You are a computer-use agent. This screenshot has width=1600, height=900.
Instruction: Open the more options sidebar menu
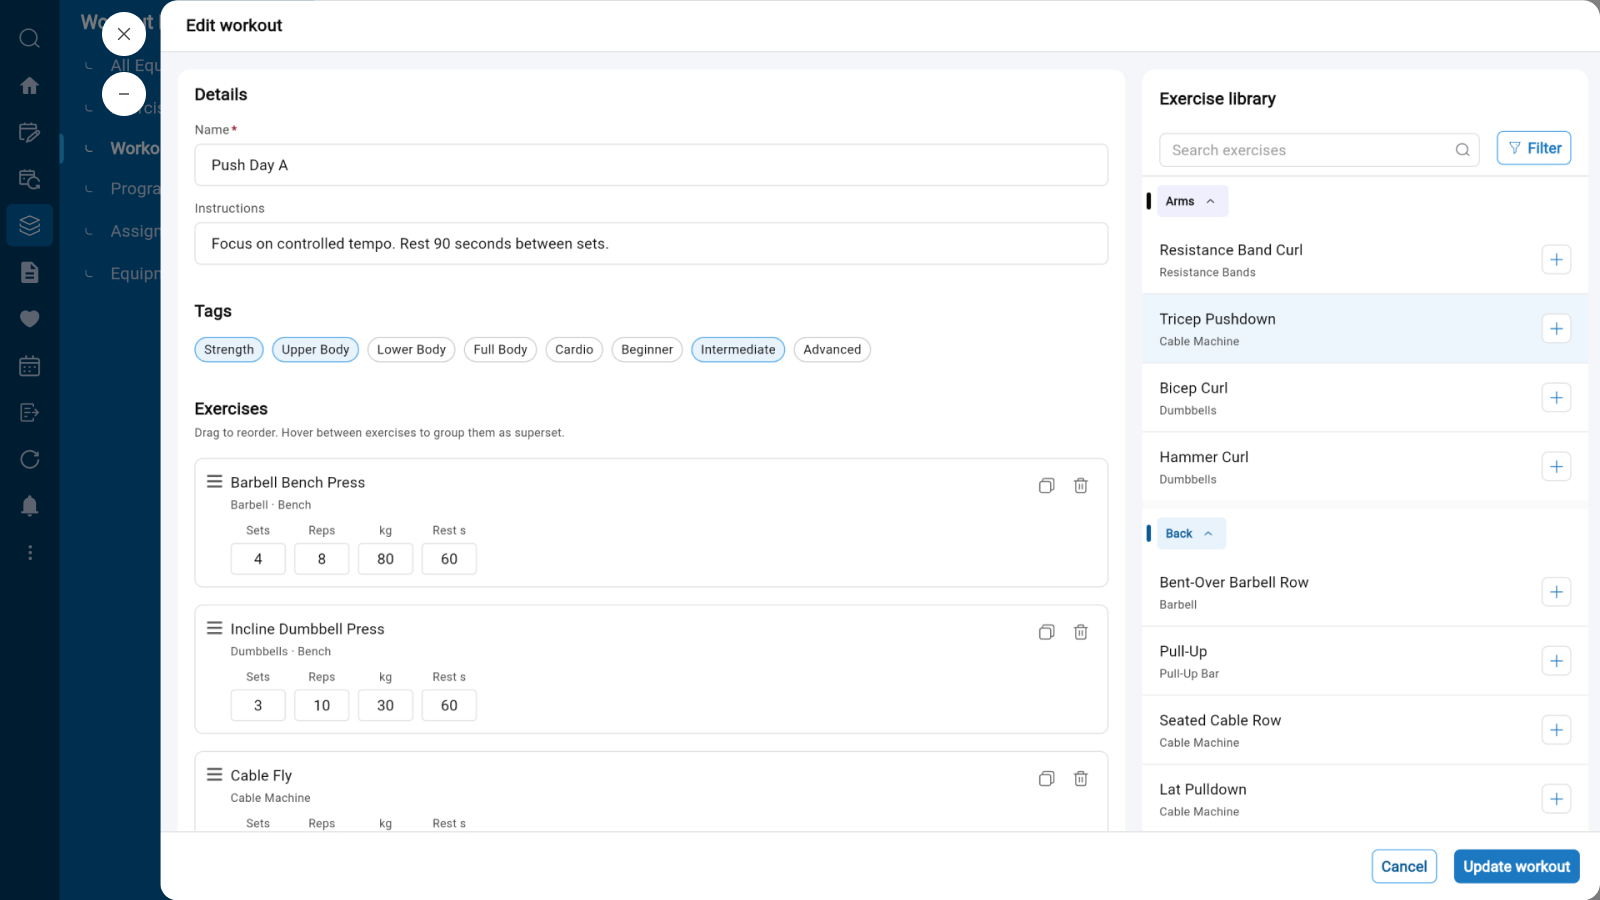coord(30,553)
